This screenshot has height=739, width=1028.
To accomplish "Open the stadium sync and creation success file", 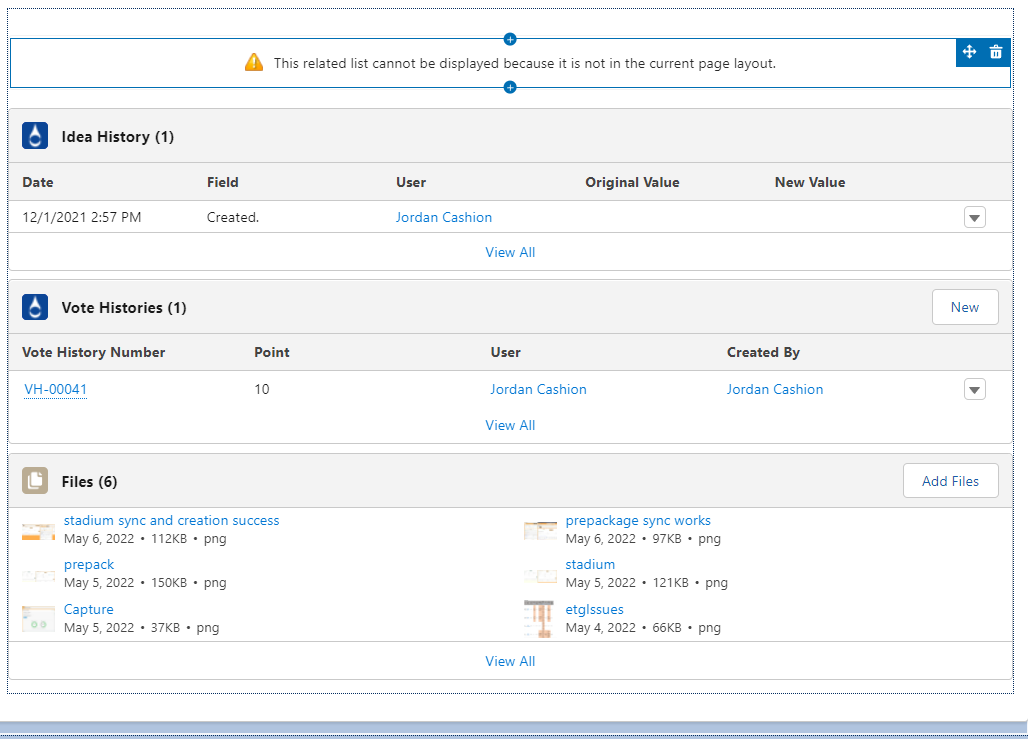I will (171, 520).
